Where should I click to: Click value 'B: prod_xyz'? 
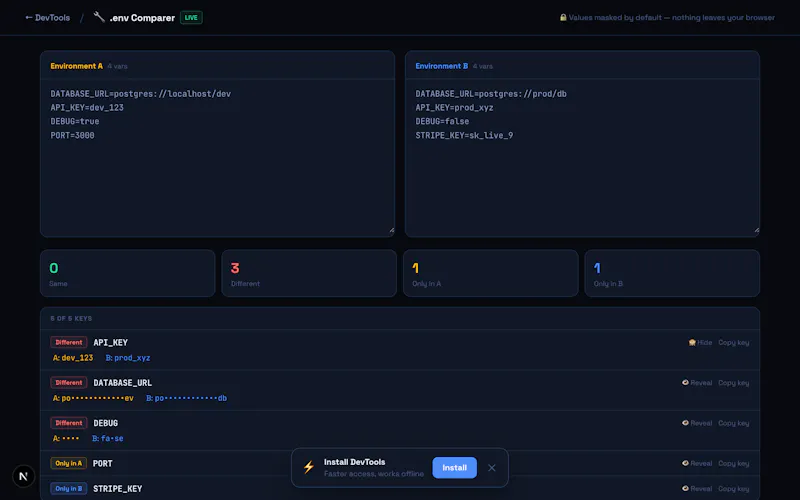[x=128, y=358]
